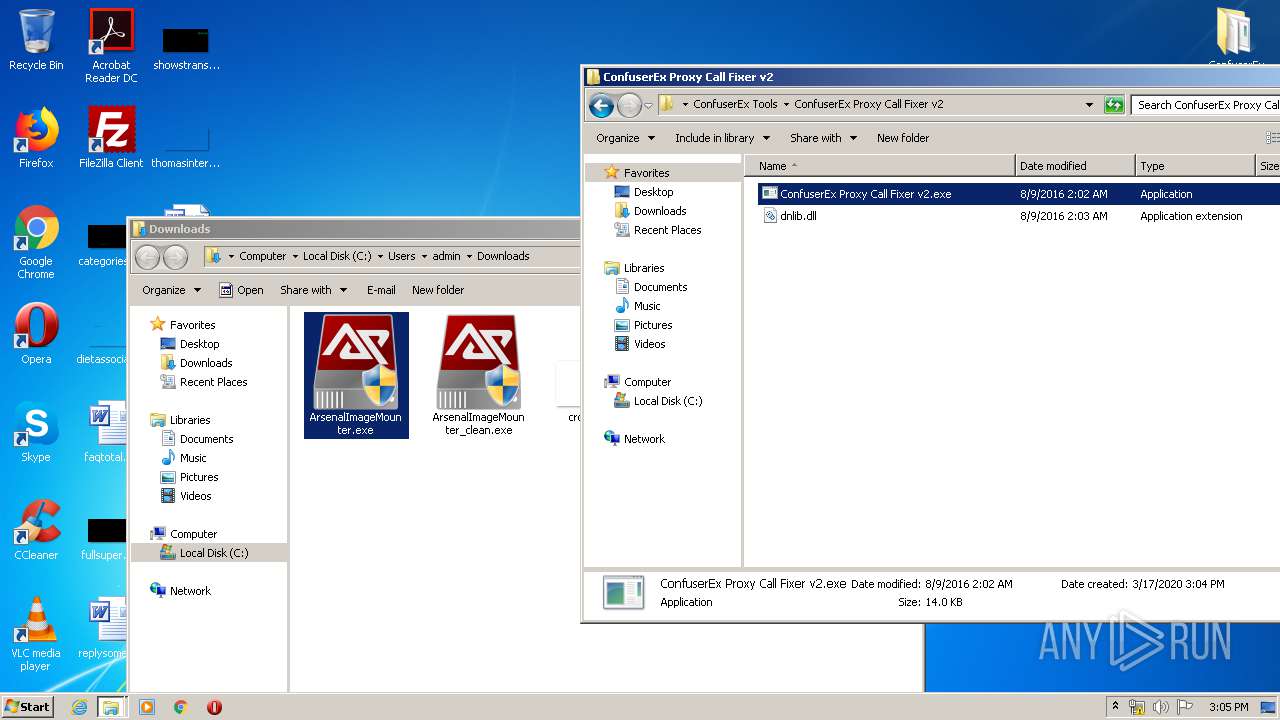Screen dimensions: 1280x720
Task: Click ConfuserEx Tools breadcrumb
Action: tap(735, 104)
